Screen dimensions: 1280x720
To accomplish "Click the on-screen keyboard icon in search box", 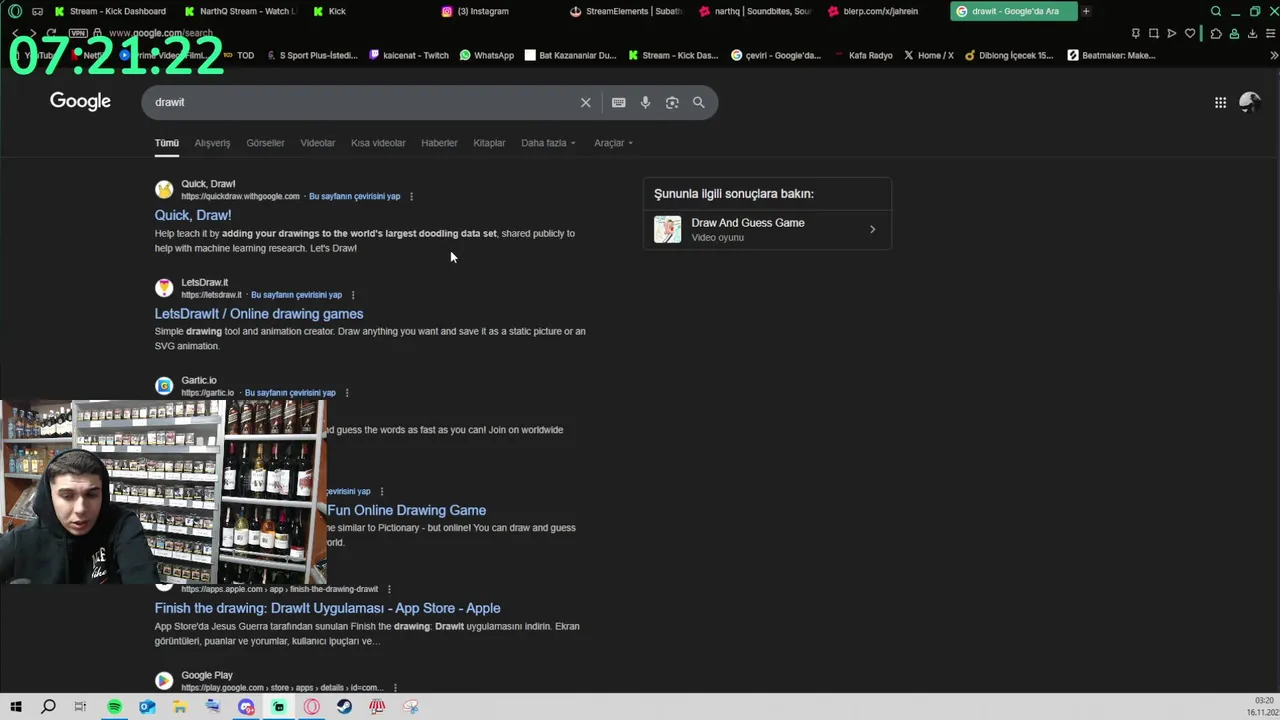I will pos(619,102).
